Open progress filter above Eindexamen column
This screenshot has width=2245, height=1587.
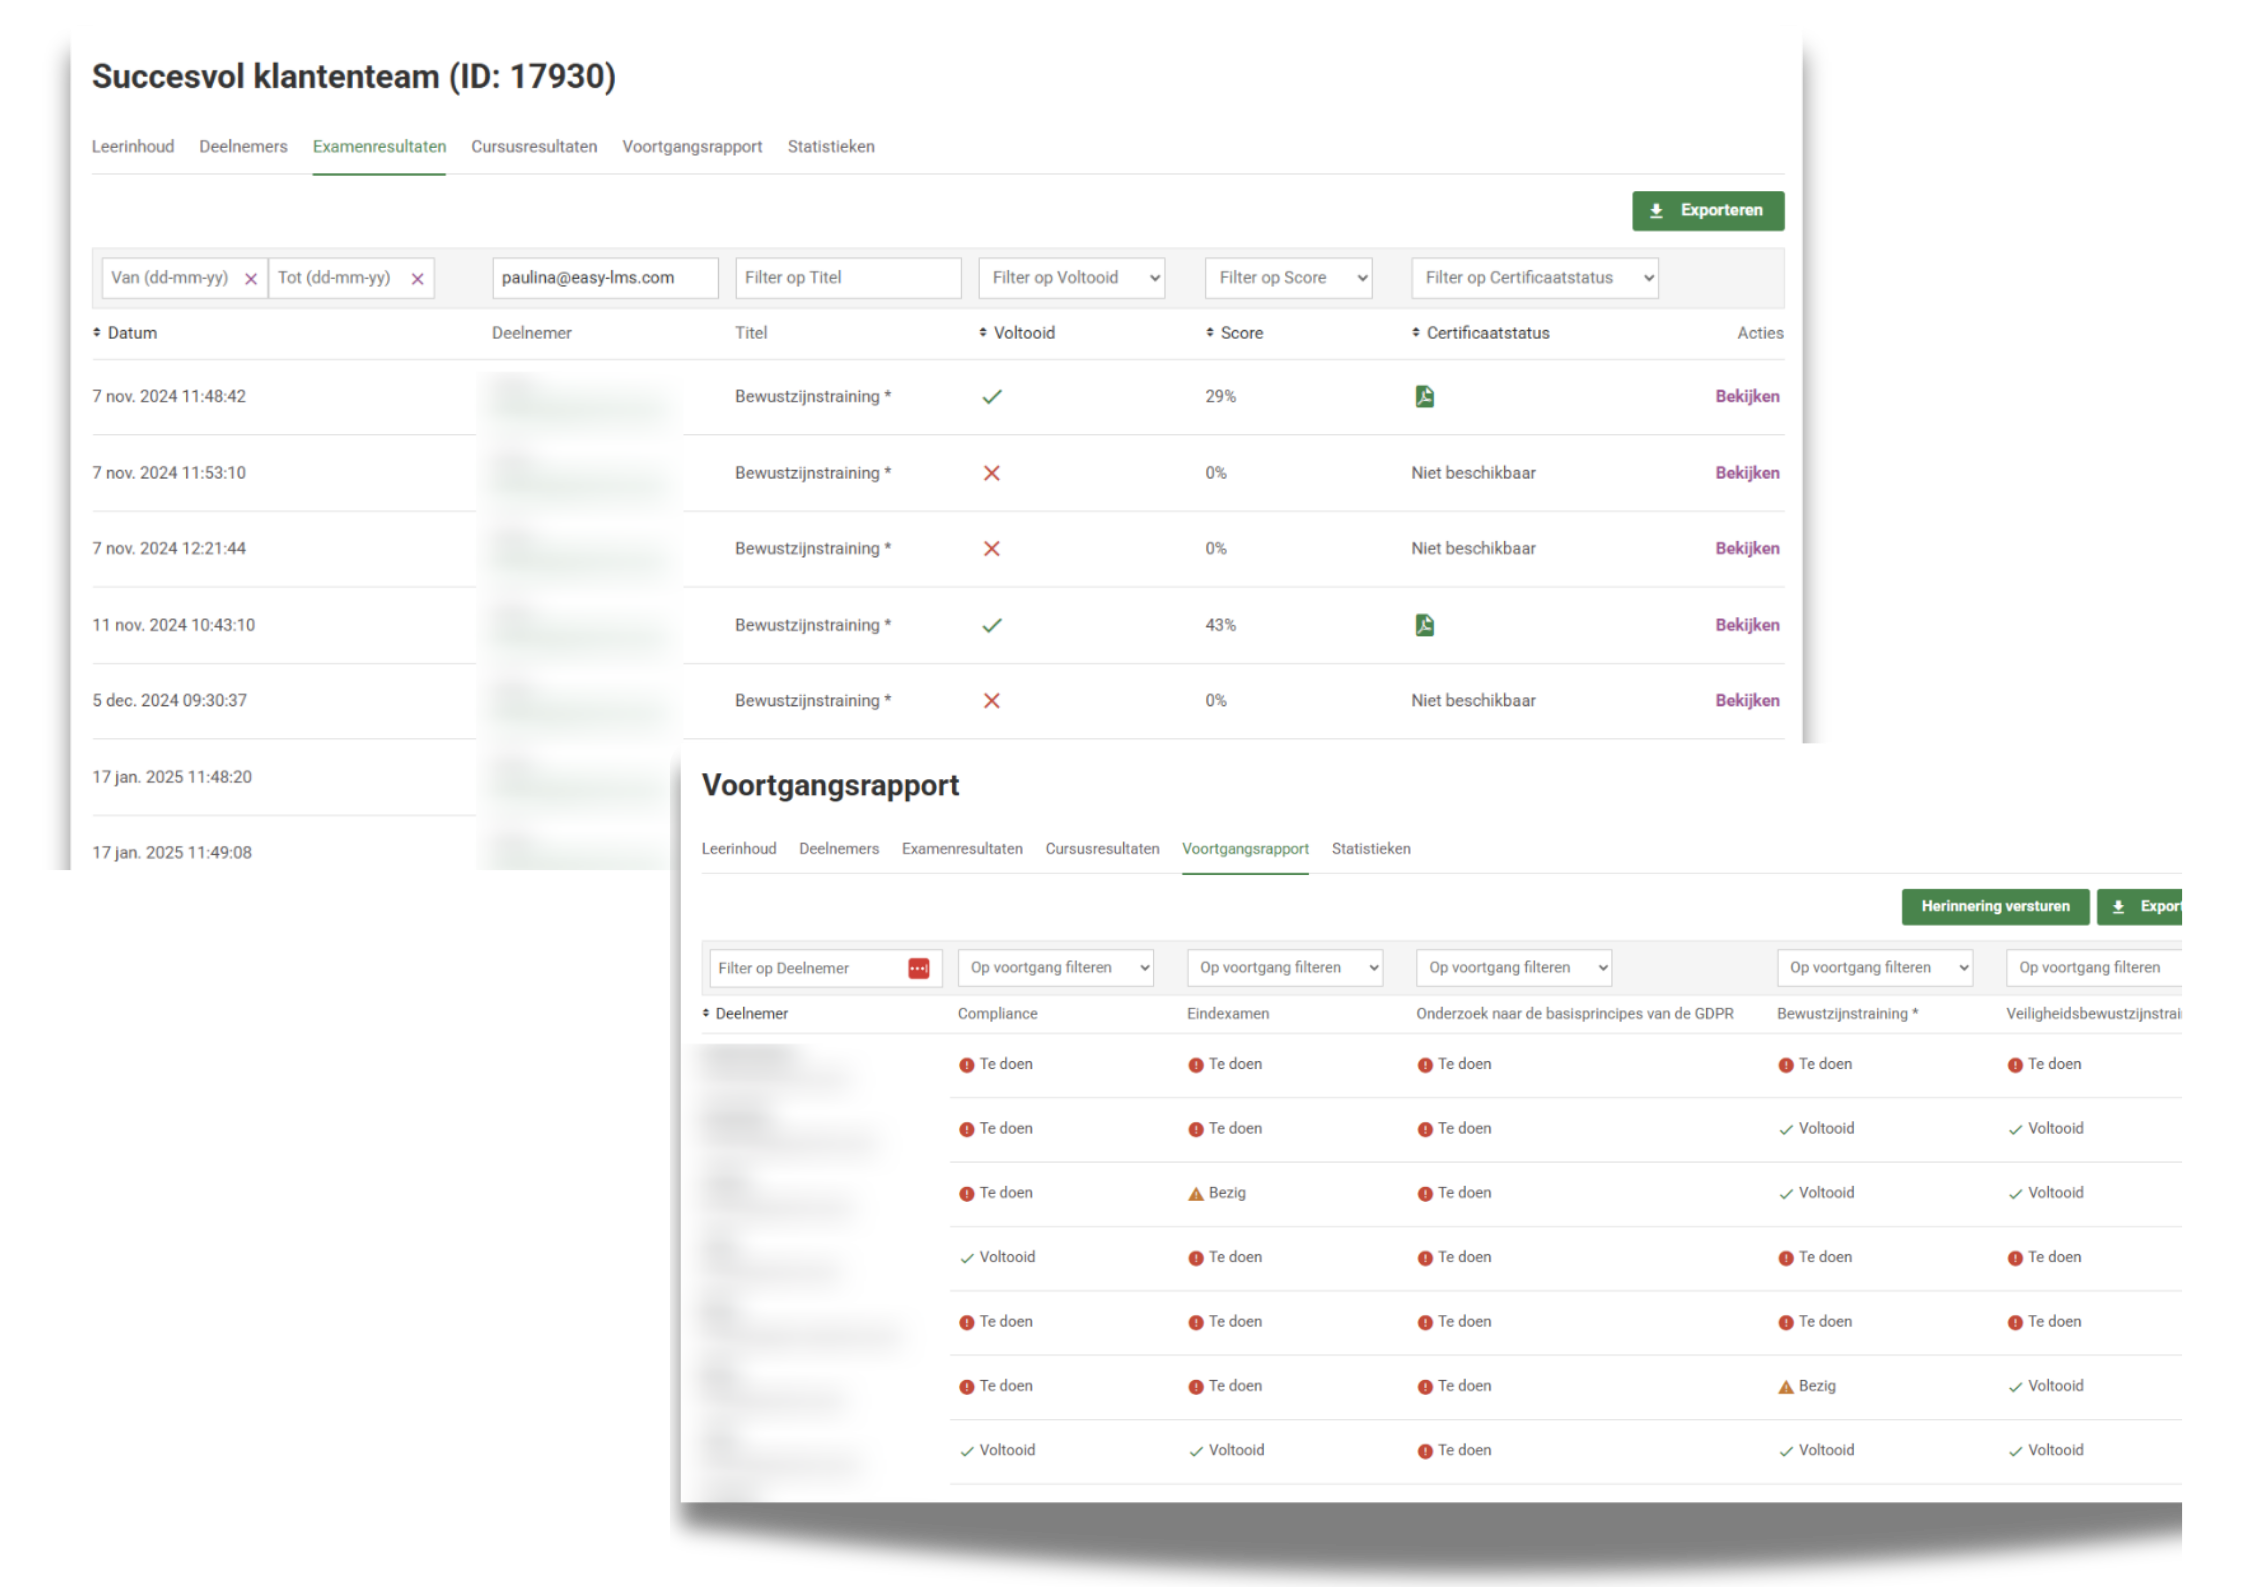click(1284, 967)
